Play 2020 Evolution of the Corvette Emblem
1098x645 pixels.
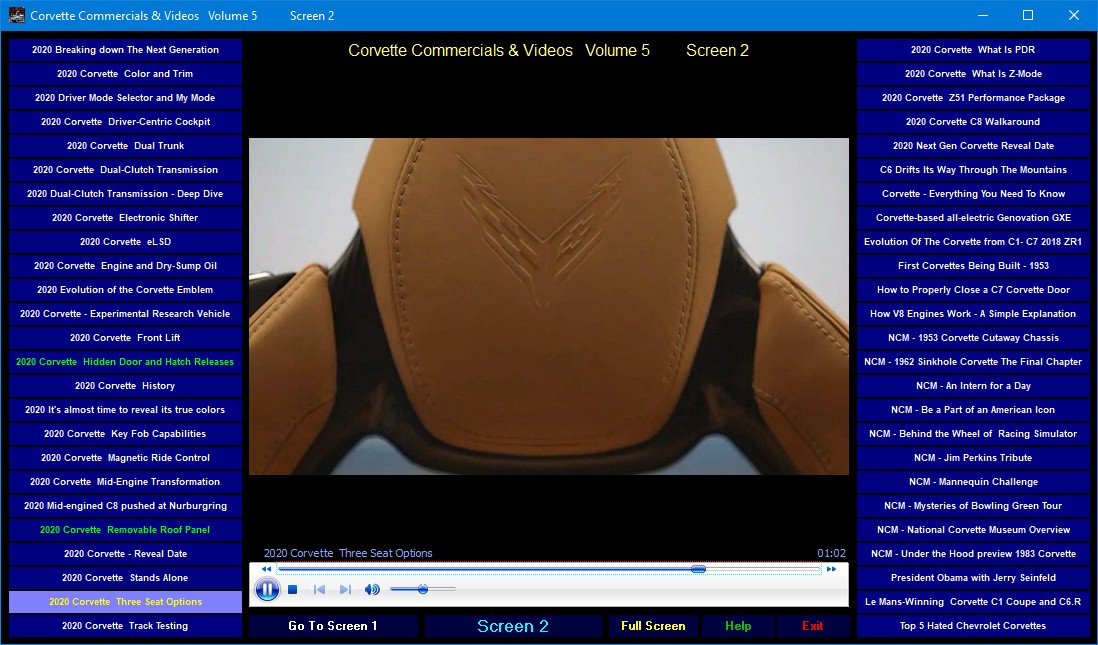[125, 290]
